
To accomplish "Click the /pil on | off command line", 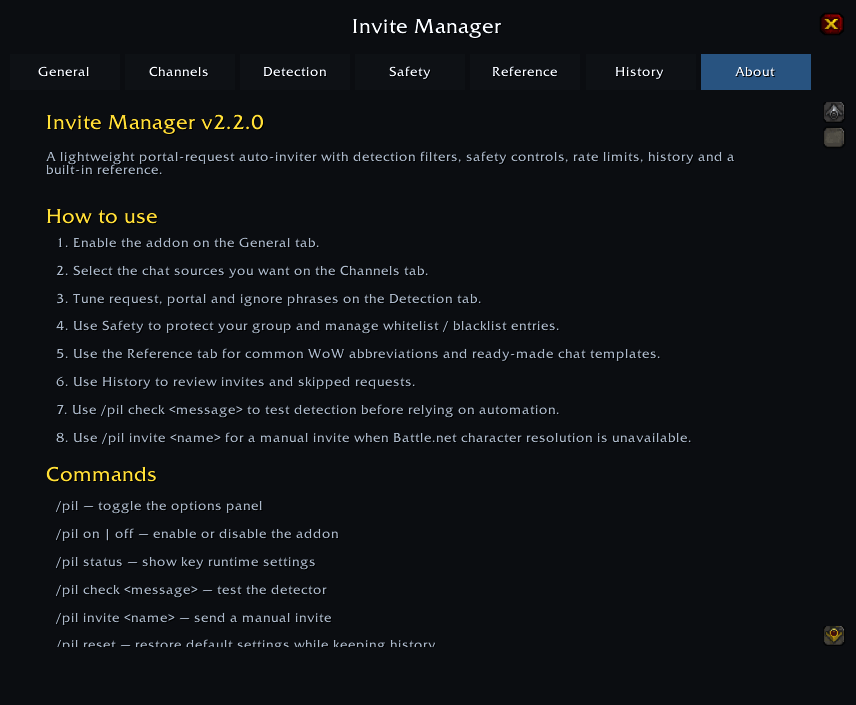I will [x=197, y=534].
